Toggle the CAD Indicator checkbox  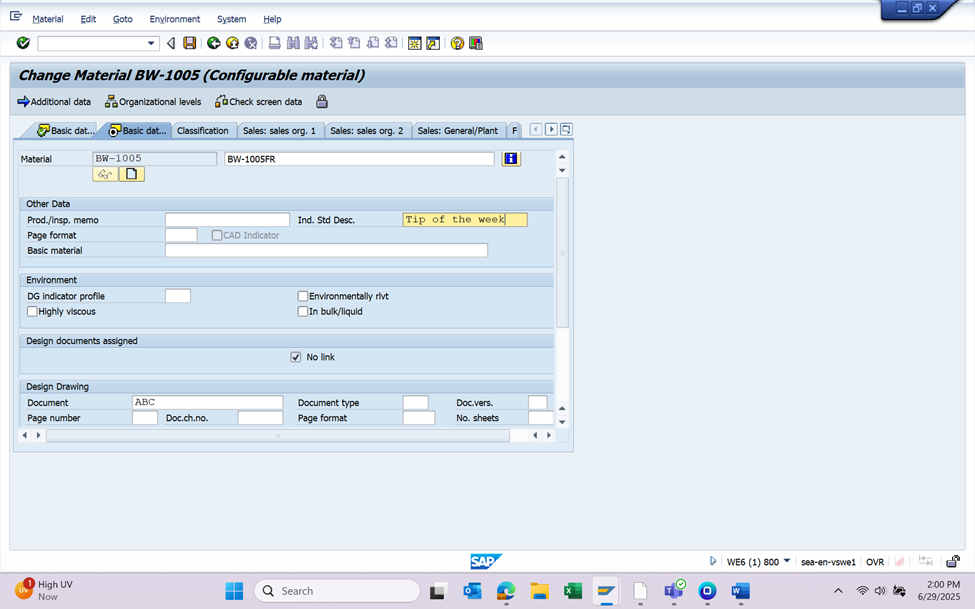coord(217,235)
